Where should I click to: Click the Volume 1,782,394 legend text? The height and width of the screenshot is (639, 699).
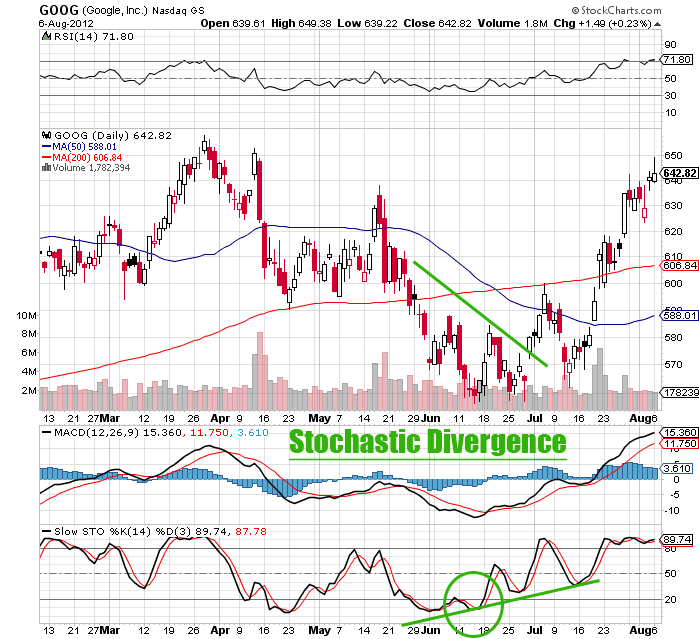click(x=91, y=168)
